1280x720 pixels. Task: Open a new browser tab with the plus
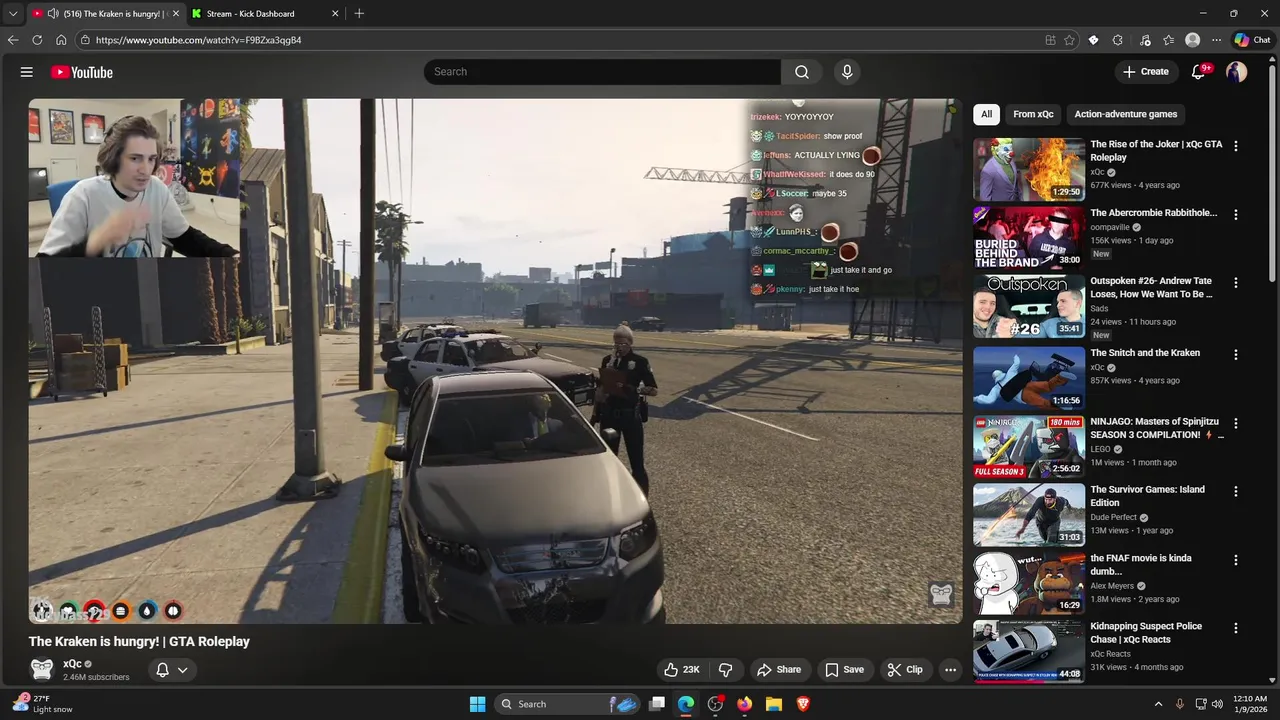point(359,13)
